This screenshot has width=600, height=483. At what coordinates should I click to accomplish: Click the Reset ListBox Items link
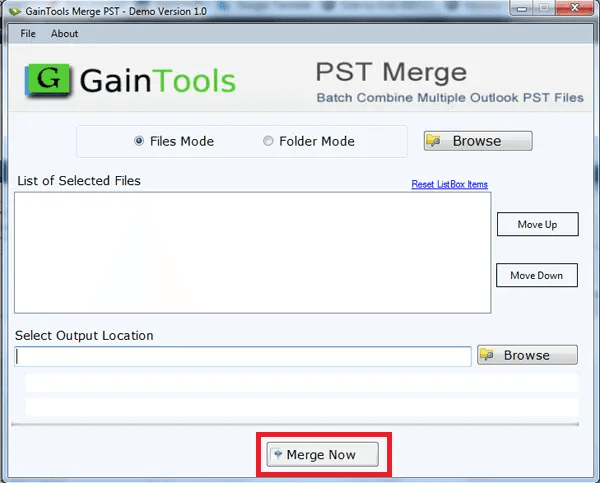[450, 184]
